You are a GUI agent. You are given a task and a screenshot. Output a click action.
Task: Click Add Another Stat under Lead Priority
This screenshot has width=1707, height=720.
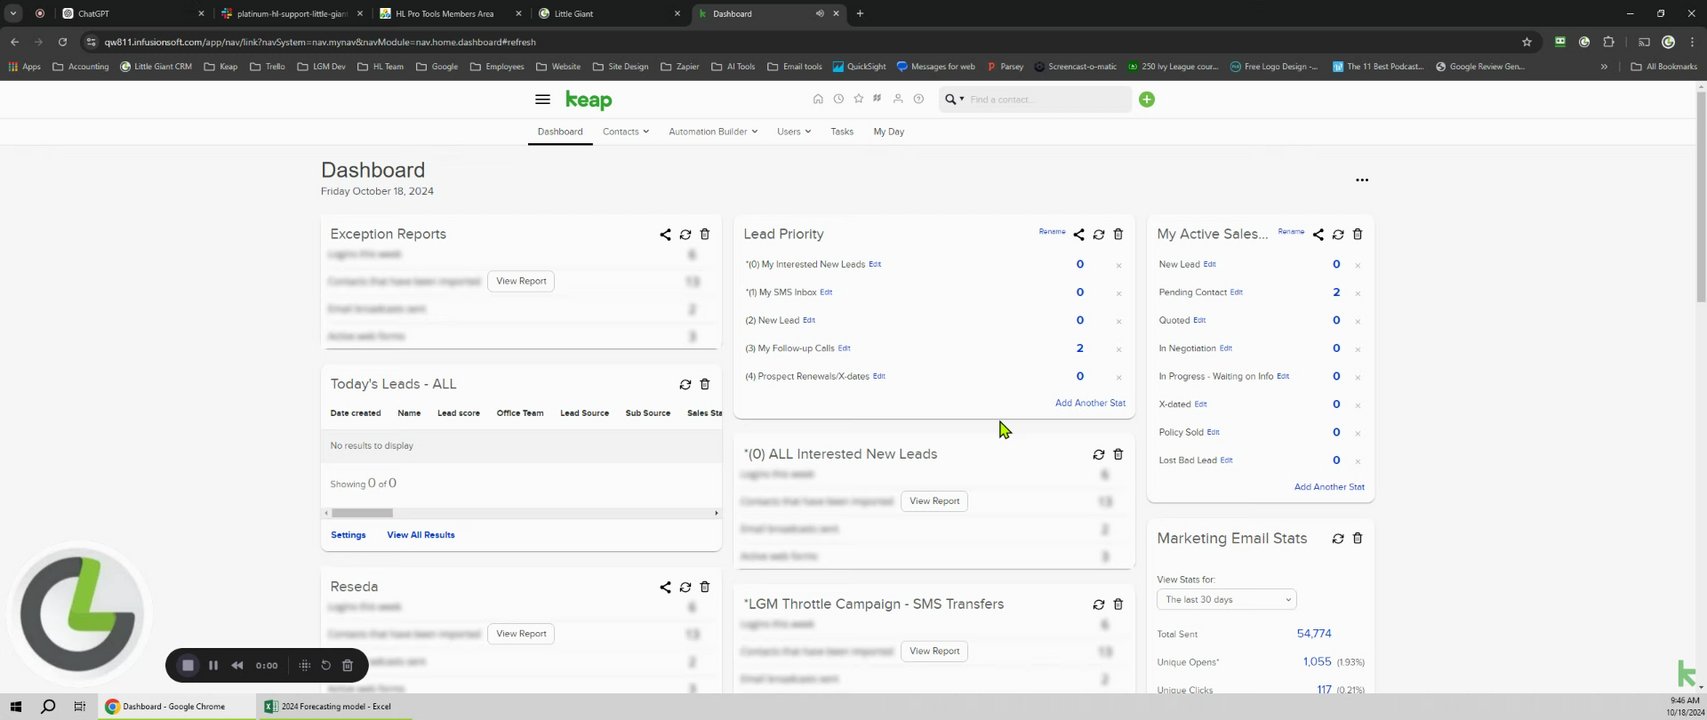(1089, 403)
